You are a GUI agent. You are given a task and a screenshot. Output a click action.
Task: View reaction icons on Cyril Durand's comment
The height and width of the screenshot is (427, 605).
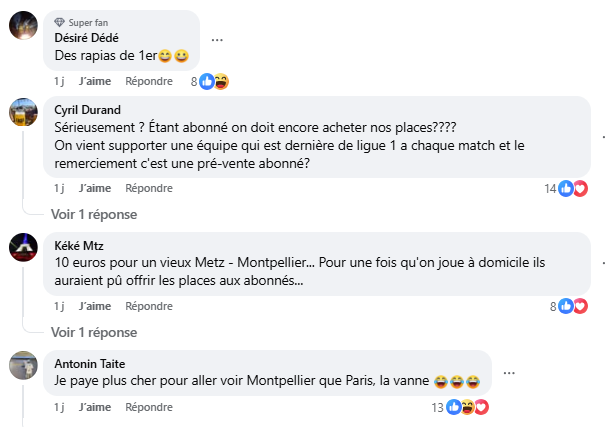pos(573,188)
